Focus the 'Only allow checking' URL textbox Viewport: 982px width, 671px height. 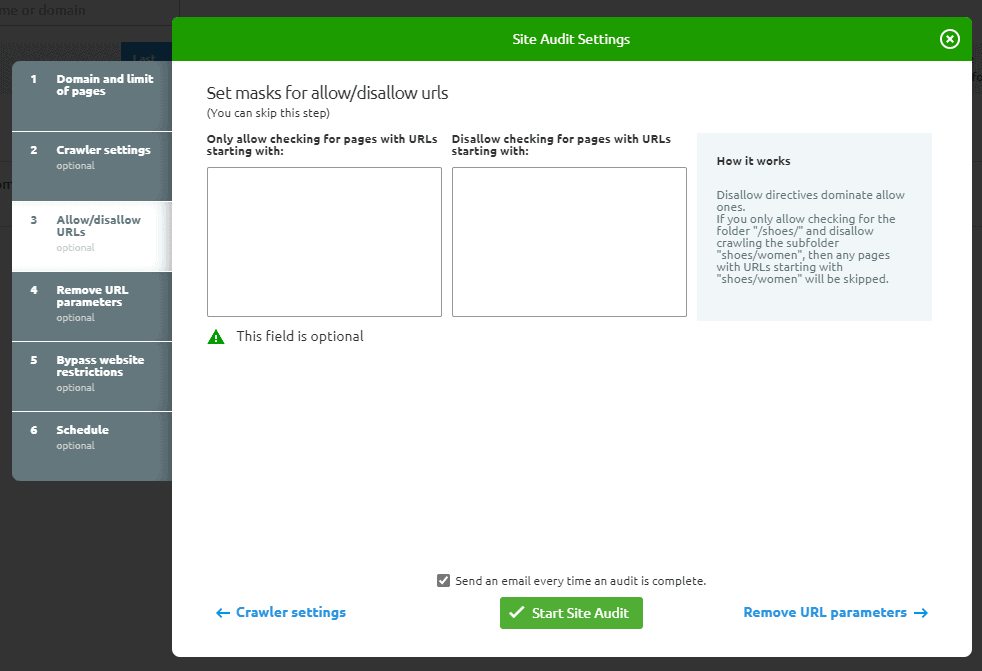324,242
